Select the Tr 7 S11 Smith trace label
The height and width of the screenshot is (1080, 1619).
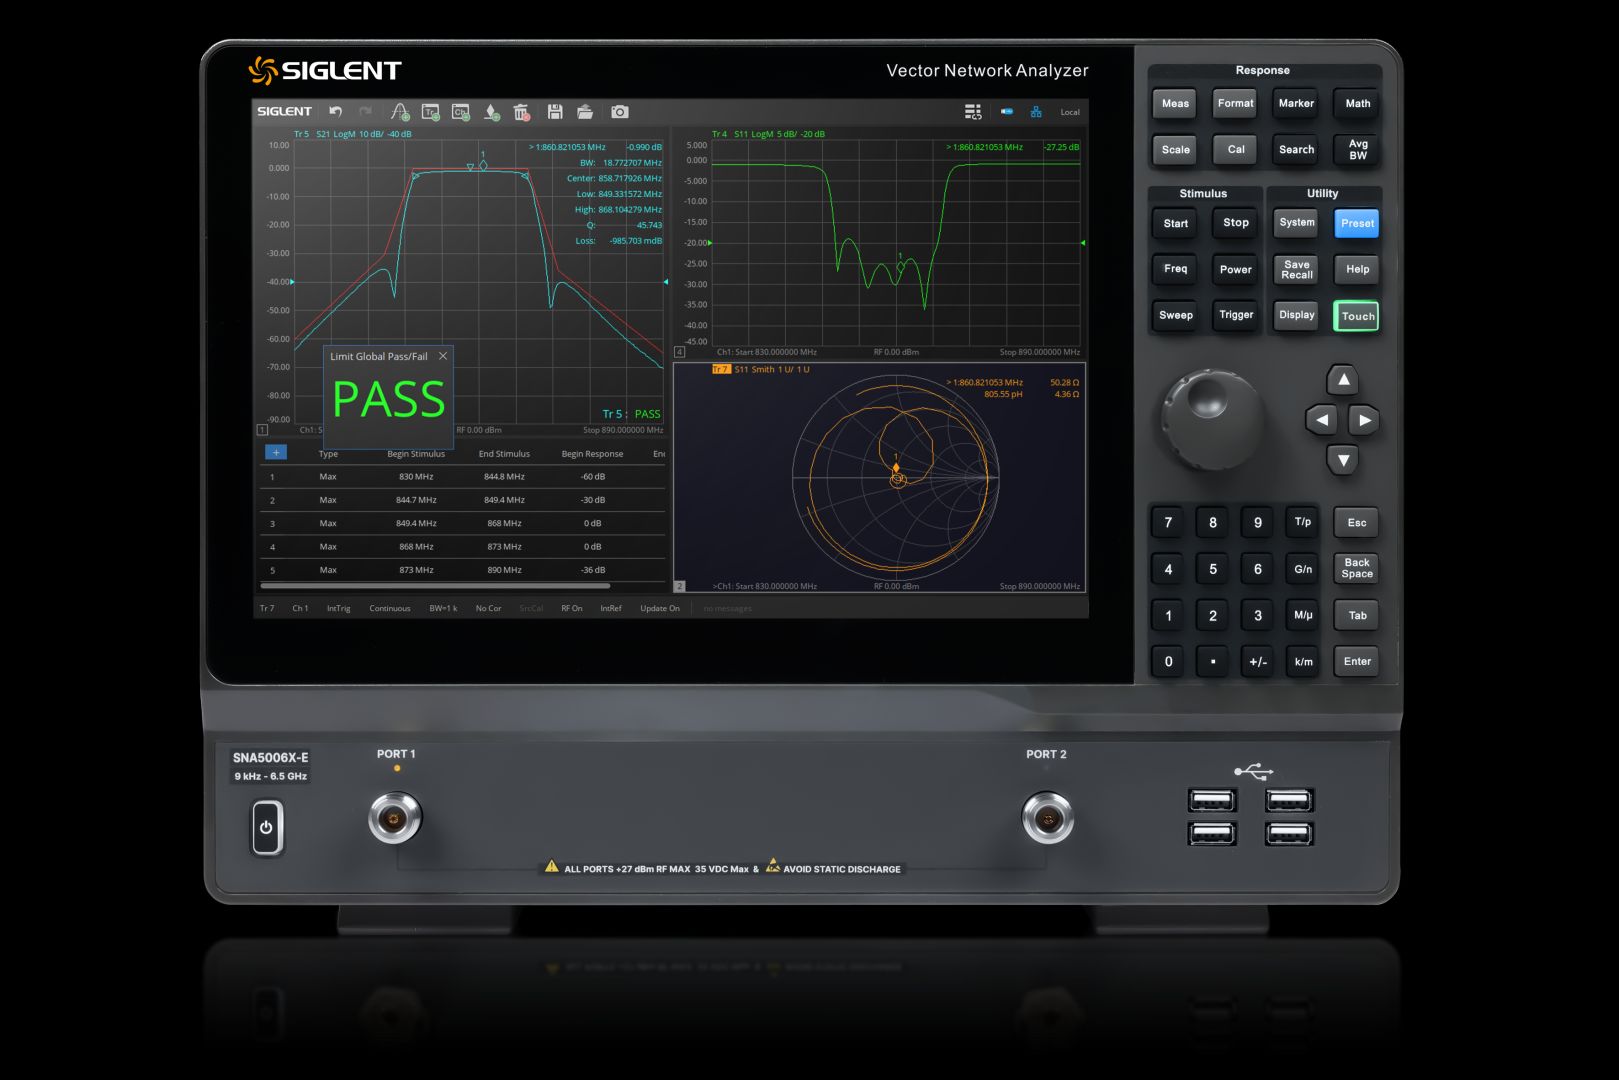tap(760, 370)
